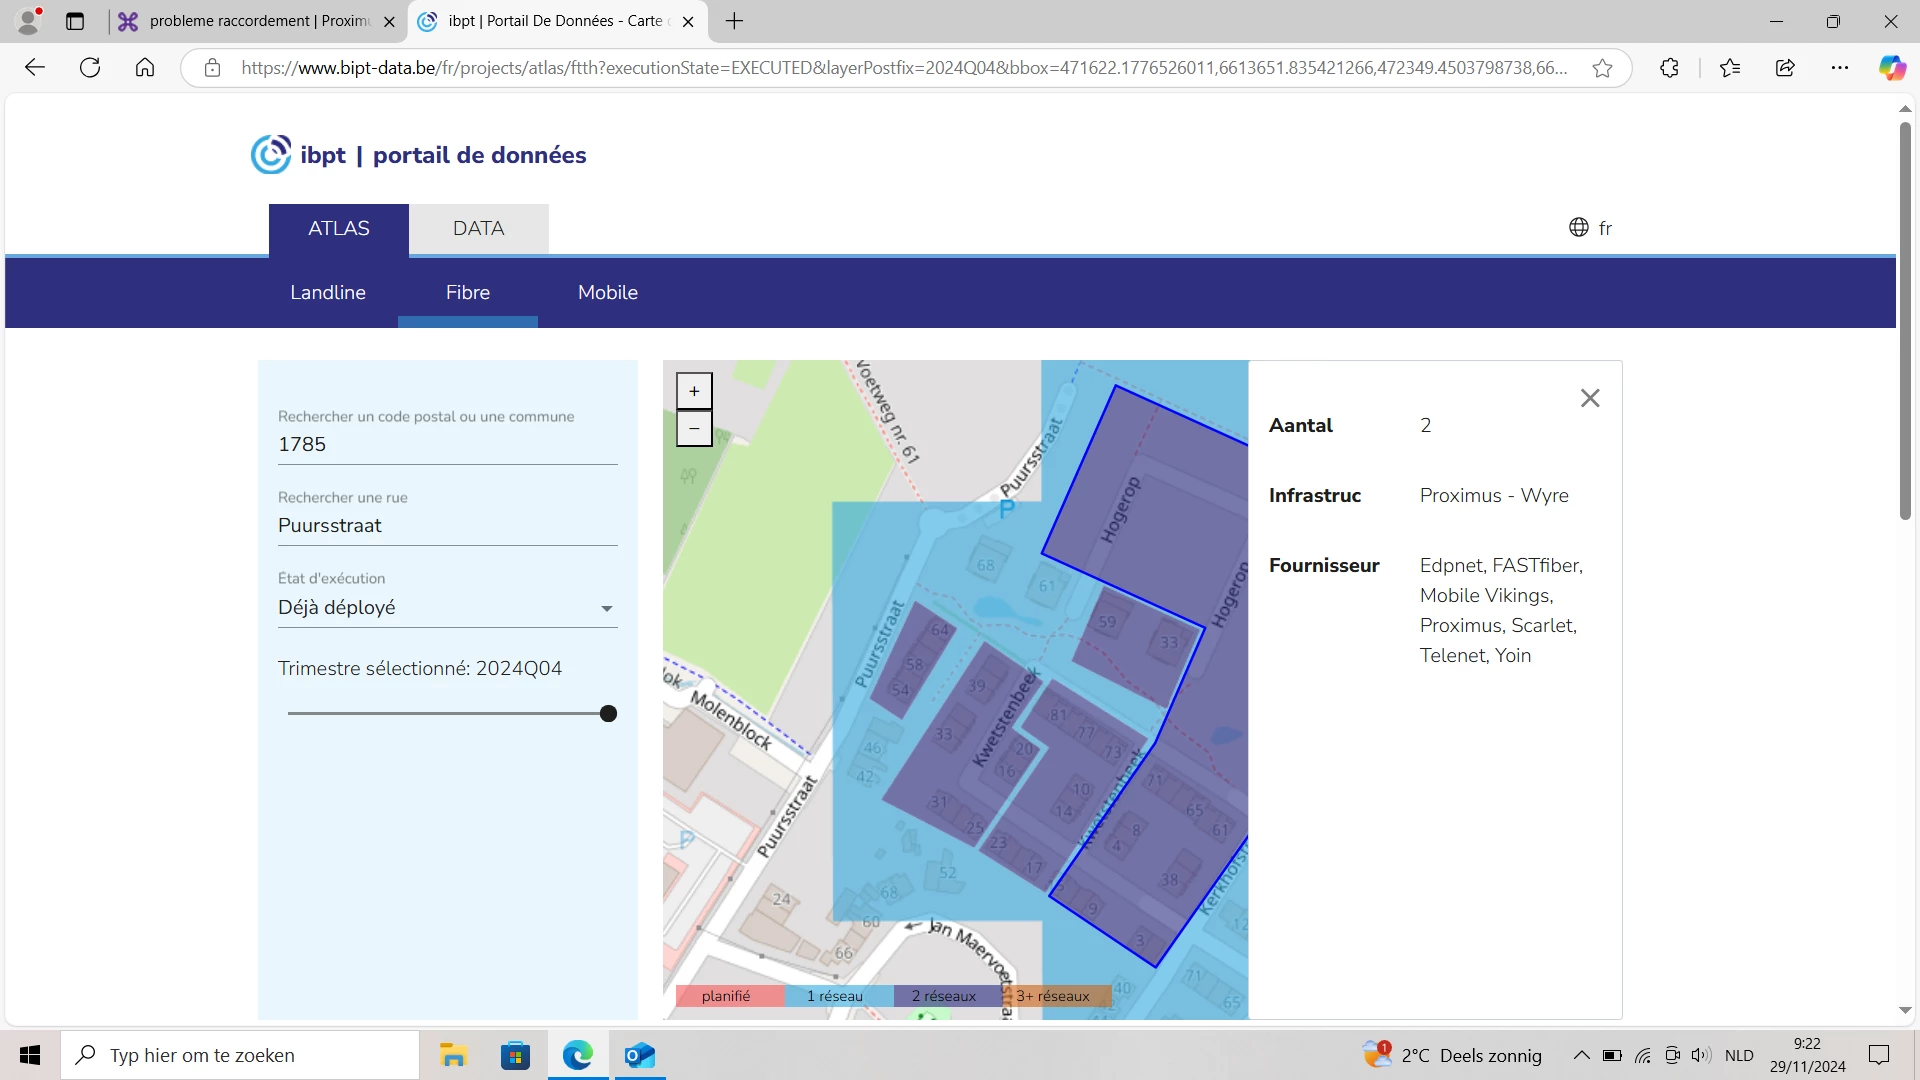The image size is (1920, 1080).
Task: Click the globe language selector icon
Action: 1578,228
